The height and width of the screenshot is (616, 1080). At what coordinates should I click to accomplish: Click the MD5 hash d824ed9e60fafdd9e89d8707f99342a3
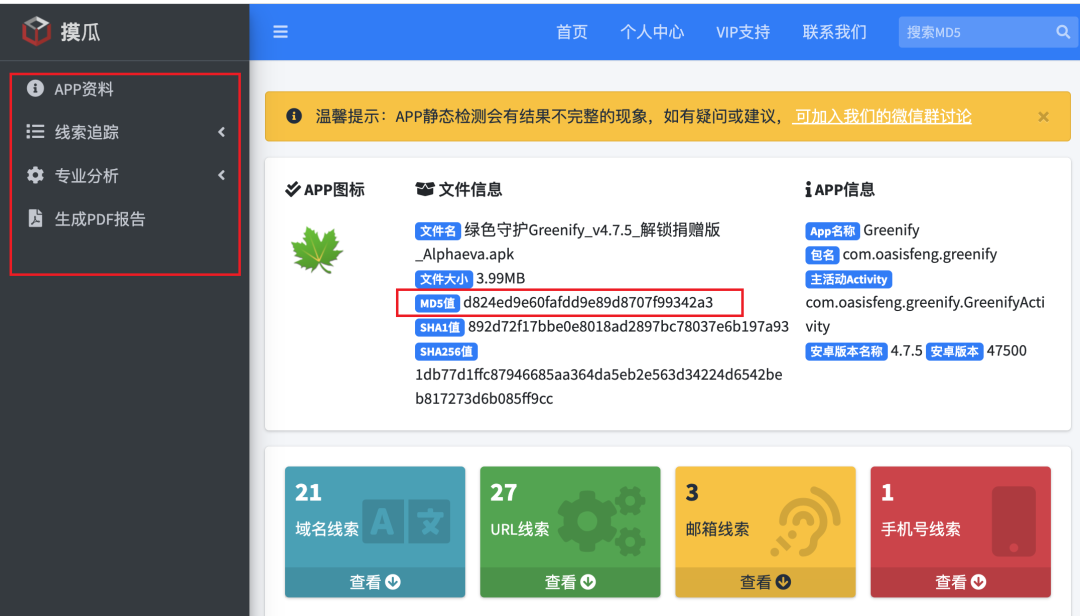point(588,302)
